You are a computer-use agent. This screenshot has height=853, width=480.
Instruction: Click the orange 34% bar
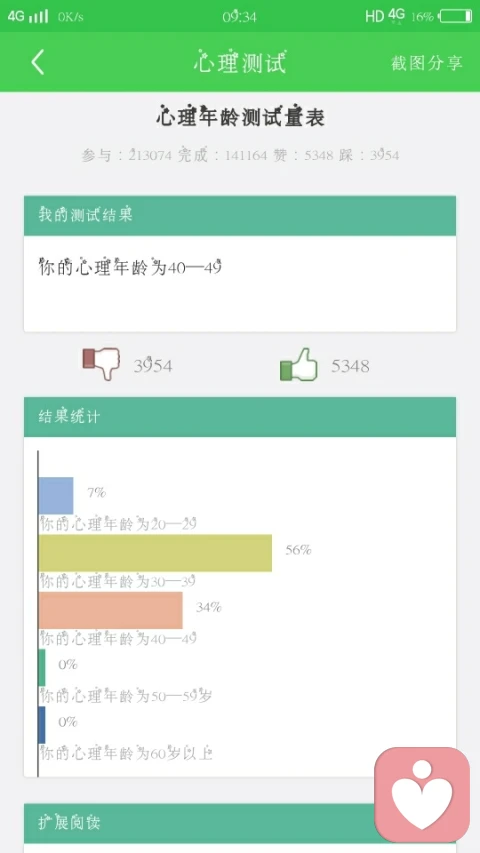(x=110, y=610)
